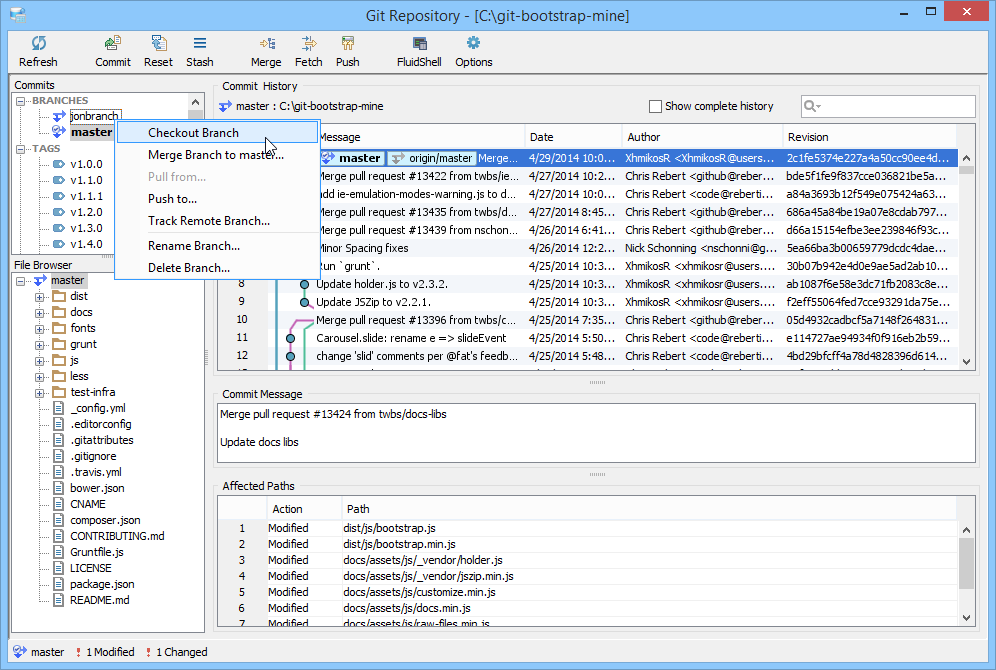
Task: Select composer.json in File Browser
Action: click(x=105, y=520)
